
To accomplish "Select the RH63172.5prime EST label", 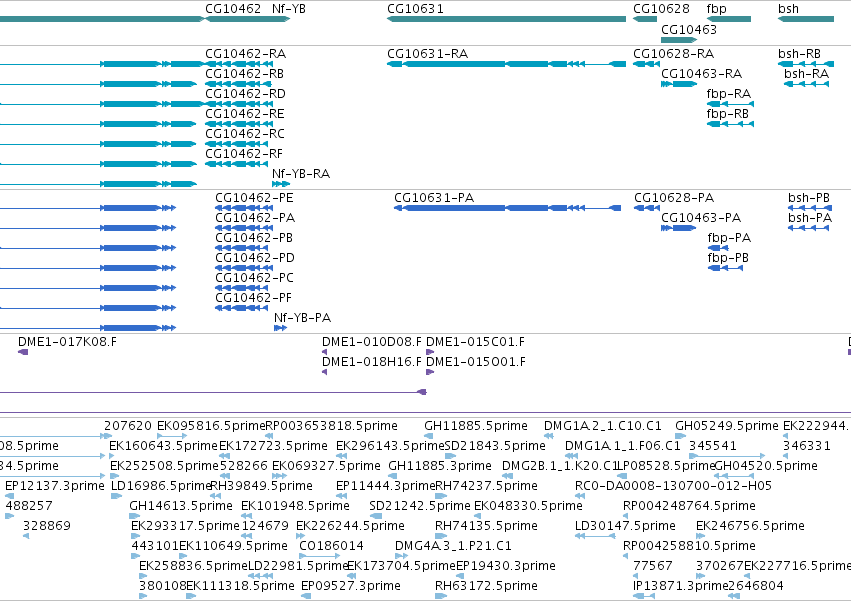I will tap(486, 586).
